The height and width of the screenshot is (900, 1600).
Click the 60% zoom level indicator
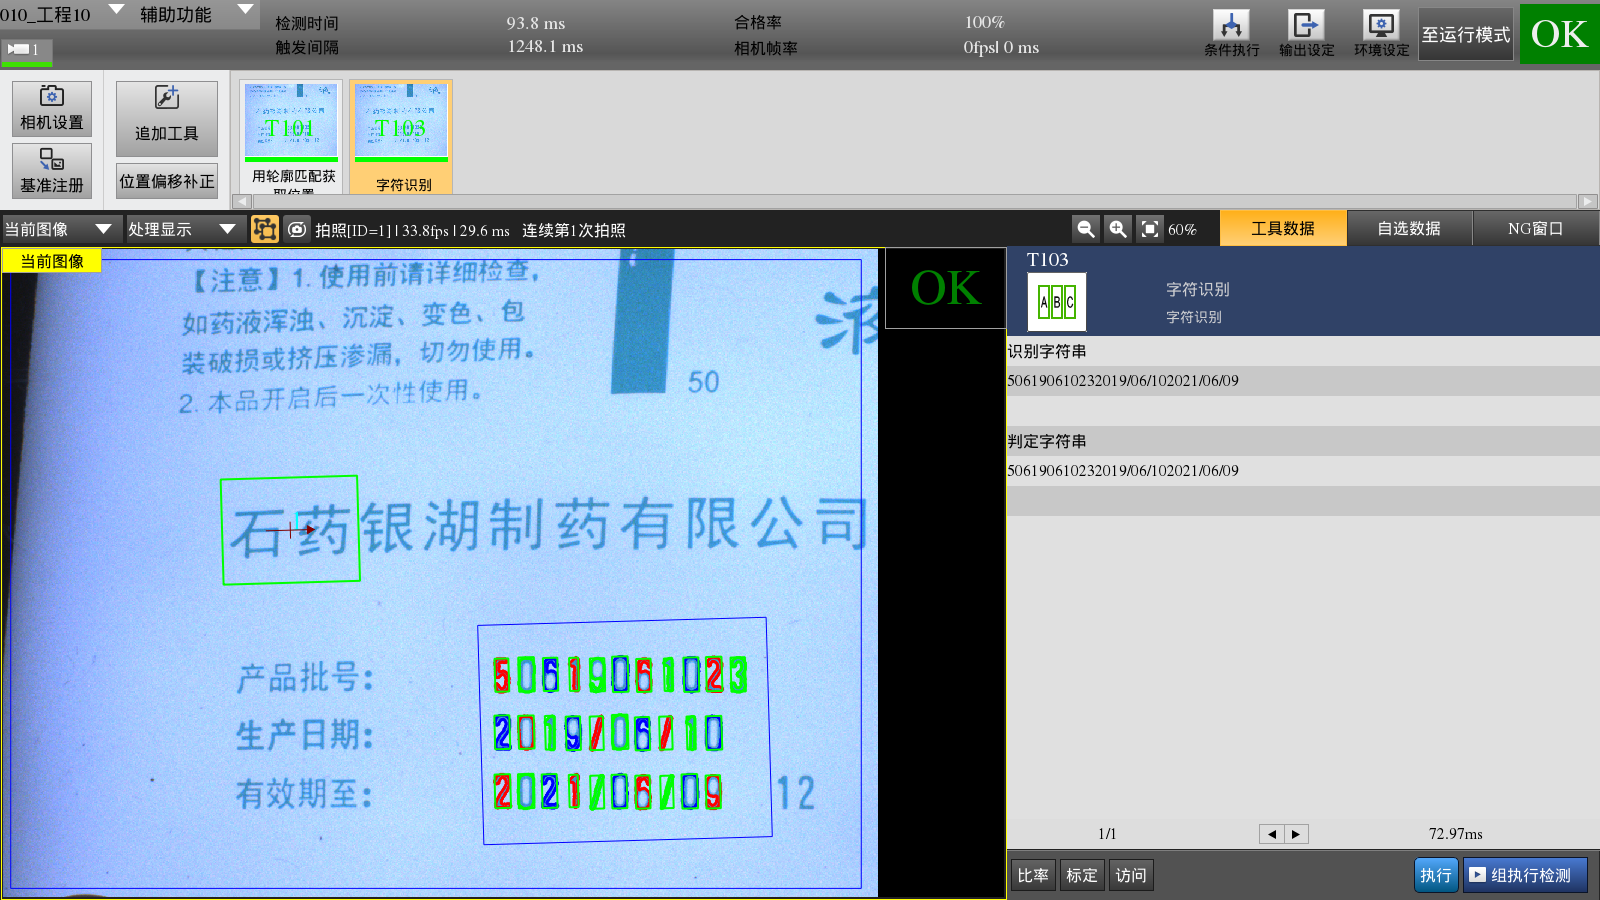pyautogui.click(x=1181, y=228)
